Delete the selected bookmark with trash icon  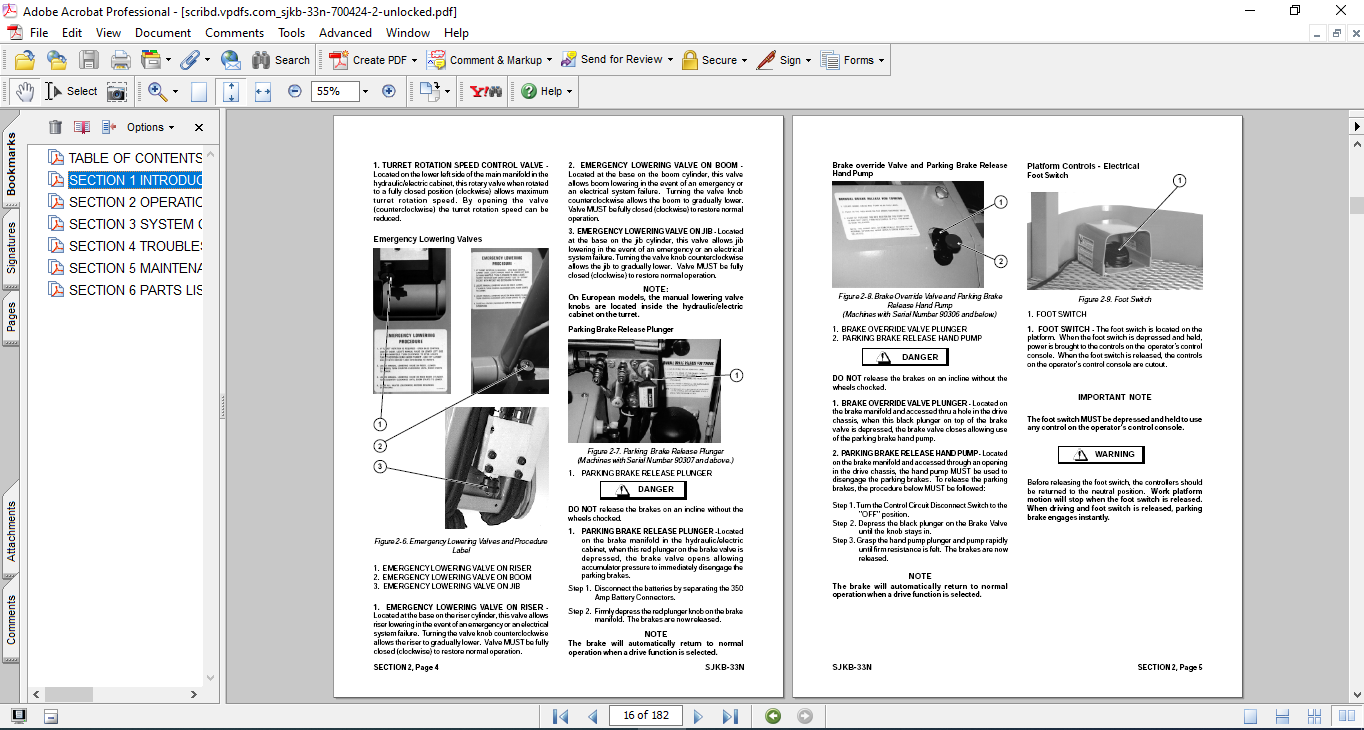pyautogui.click(x=55, y=127)
